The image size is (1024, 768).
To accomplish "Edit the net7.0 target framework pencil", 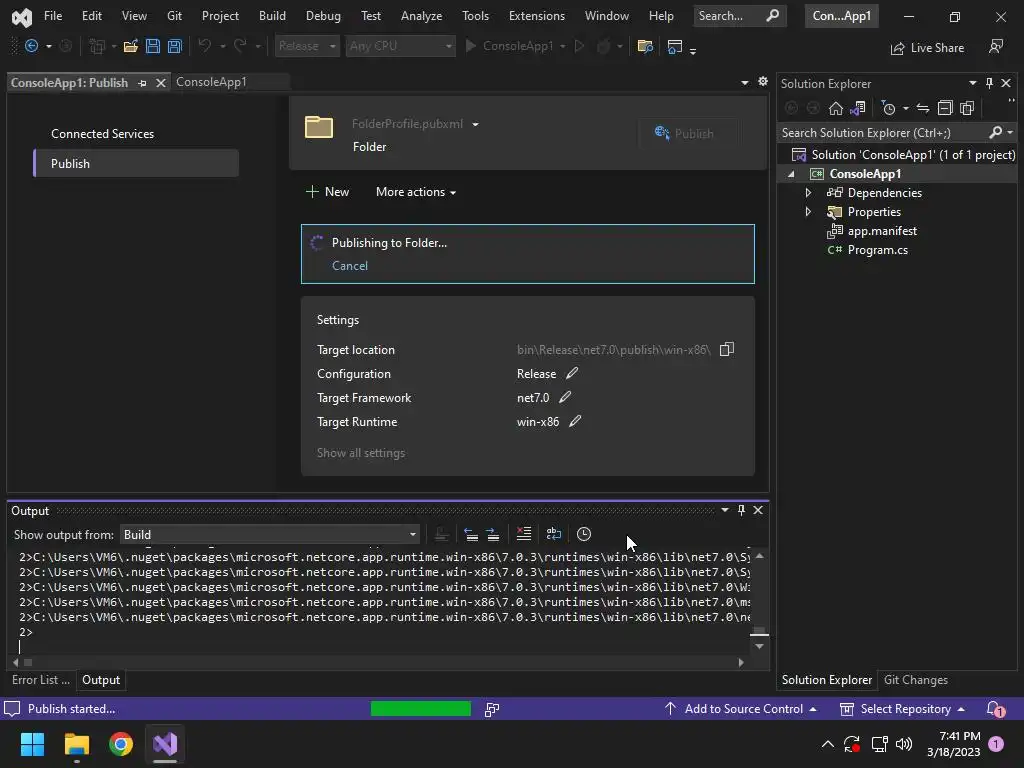I will (565, 397).
